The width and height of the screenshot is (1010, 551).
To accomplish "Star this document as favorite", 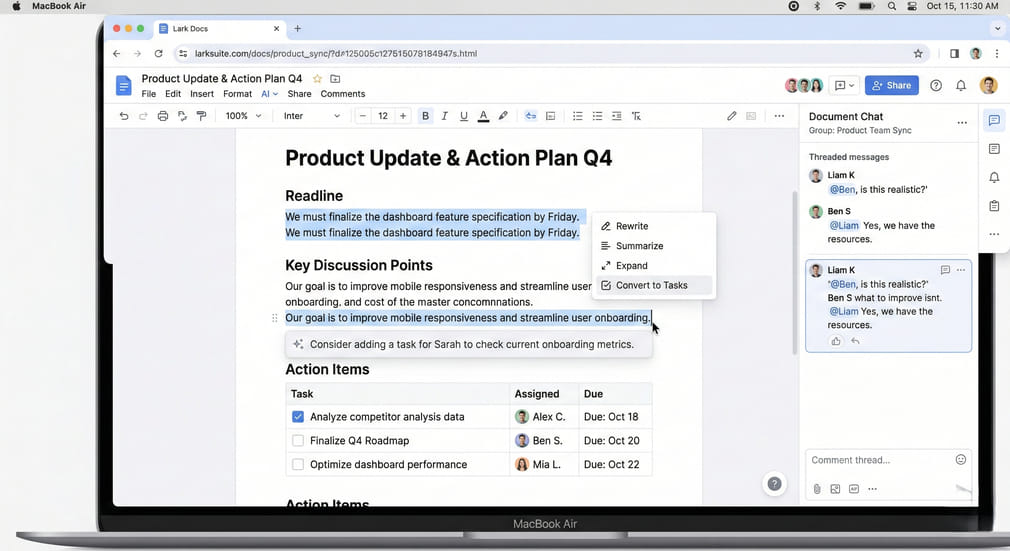I will 318,79.
